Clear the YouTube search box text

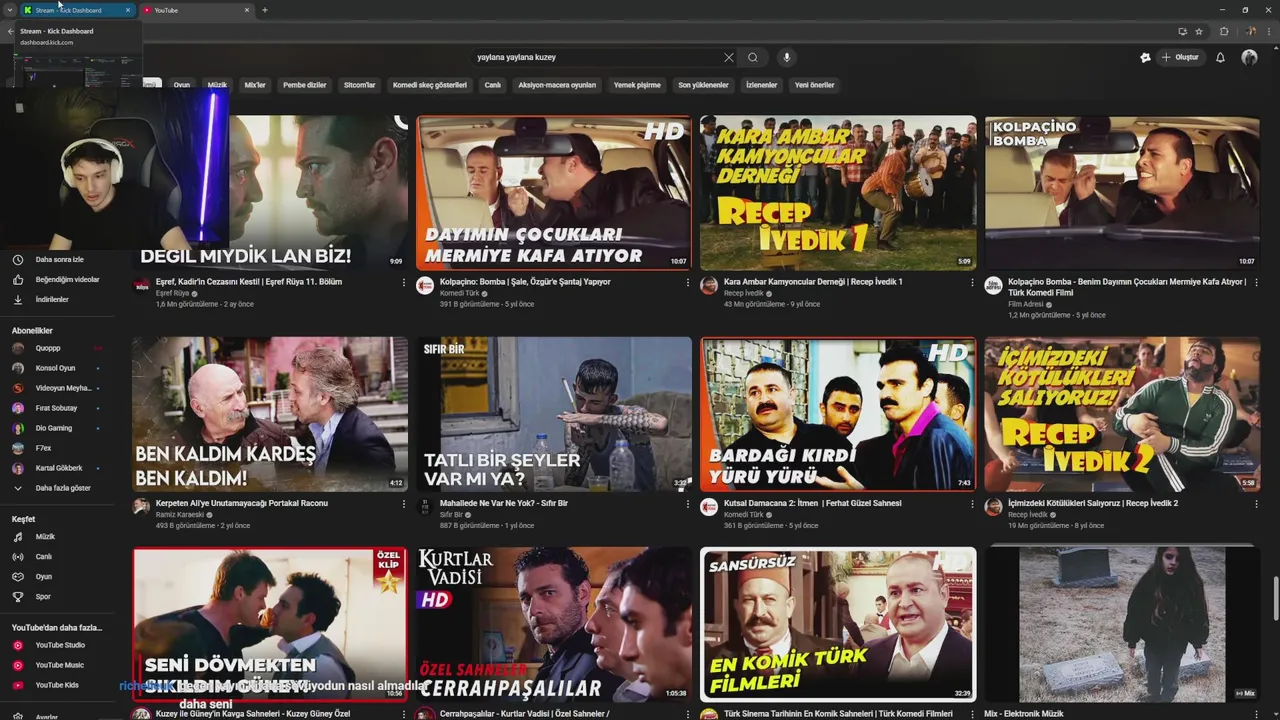728,57
